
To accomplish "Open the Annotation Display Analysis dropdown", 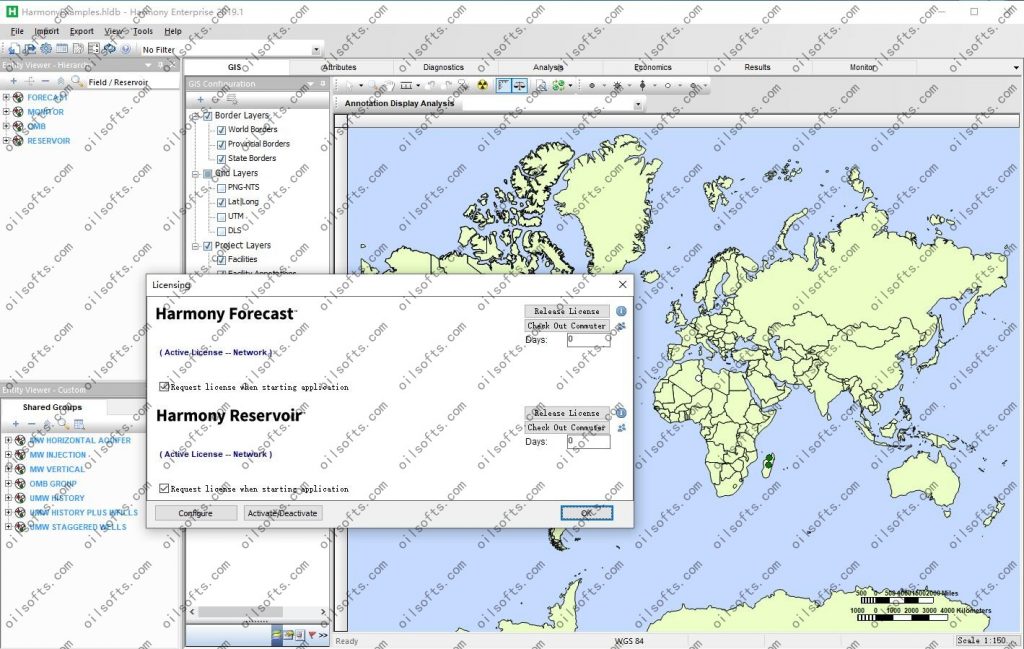I will [638, 104].
